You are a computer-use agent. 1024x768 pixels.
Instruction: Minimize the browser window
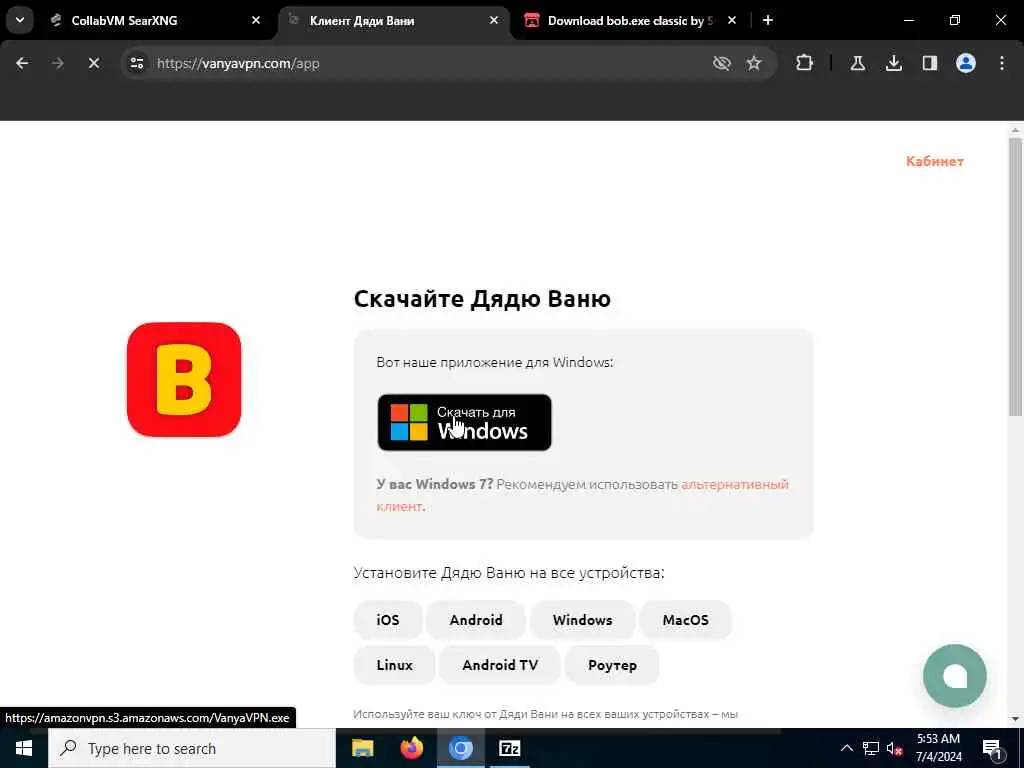[x=908, y=20]
